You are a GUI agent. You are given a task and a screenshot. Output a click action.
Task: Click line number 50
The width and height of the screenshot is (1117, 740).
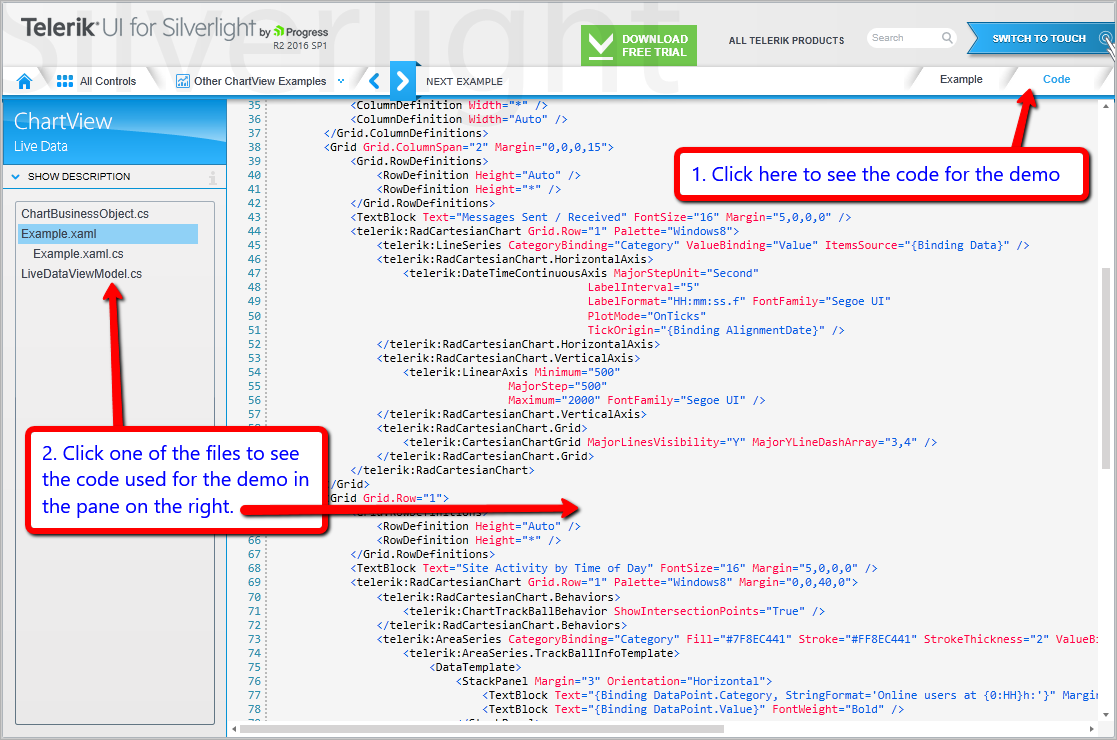pos(254,316)
